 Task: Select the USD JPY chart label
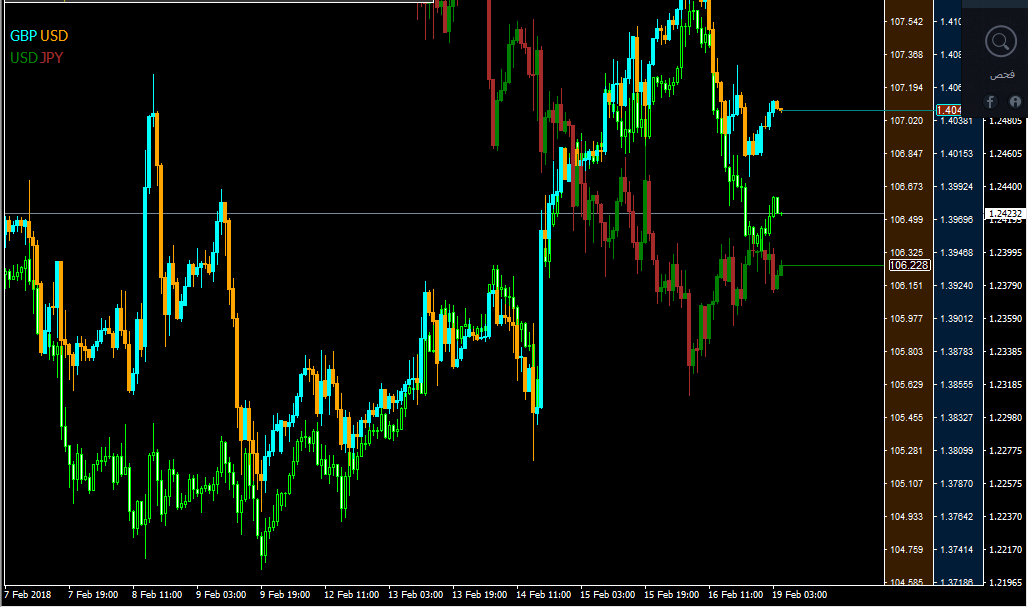pos(37,58)
